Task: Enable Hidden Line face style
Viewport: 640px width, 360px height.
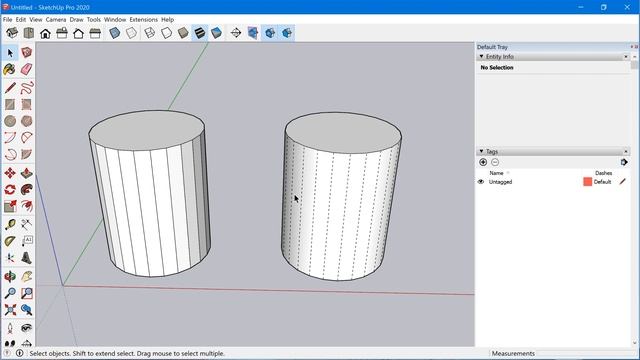Action: coord(166,33)
